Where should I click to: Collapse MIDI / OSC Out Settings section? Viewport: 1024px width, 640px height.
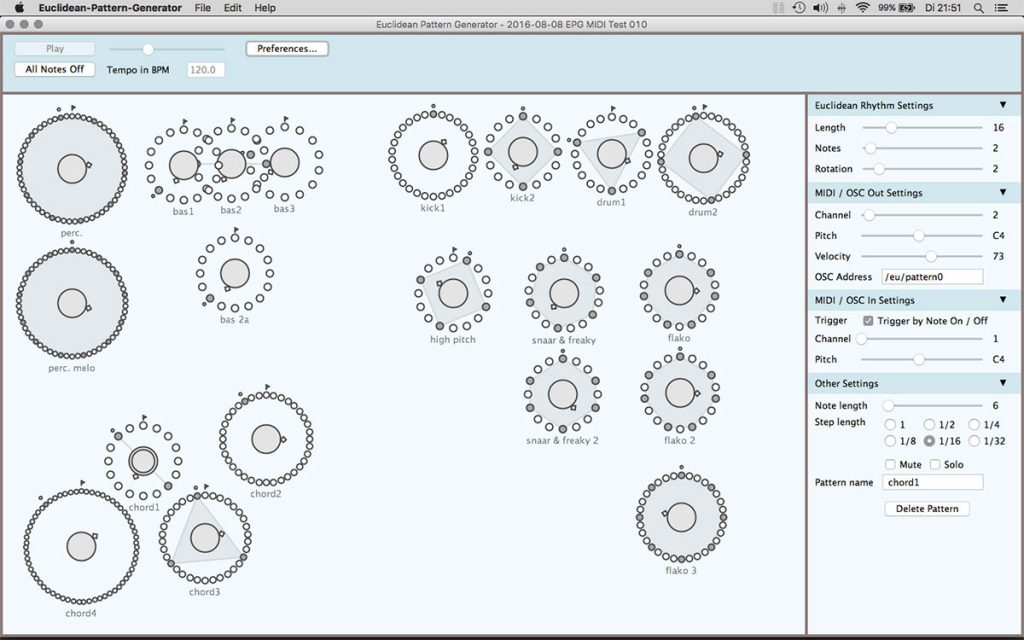point(1002,193)
